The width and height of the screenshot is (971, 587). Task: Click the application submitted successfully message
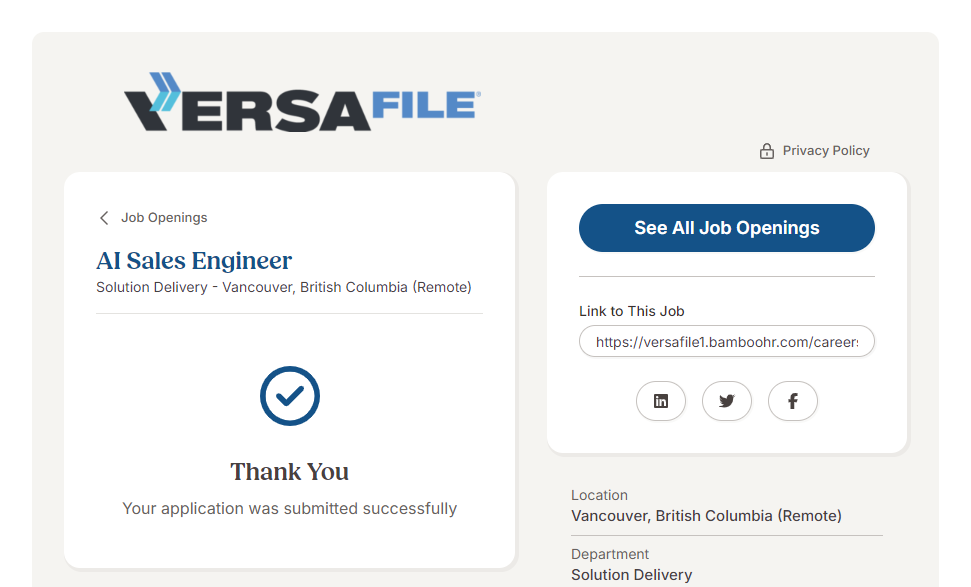click(290, 508)
